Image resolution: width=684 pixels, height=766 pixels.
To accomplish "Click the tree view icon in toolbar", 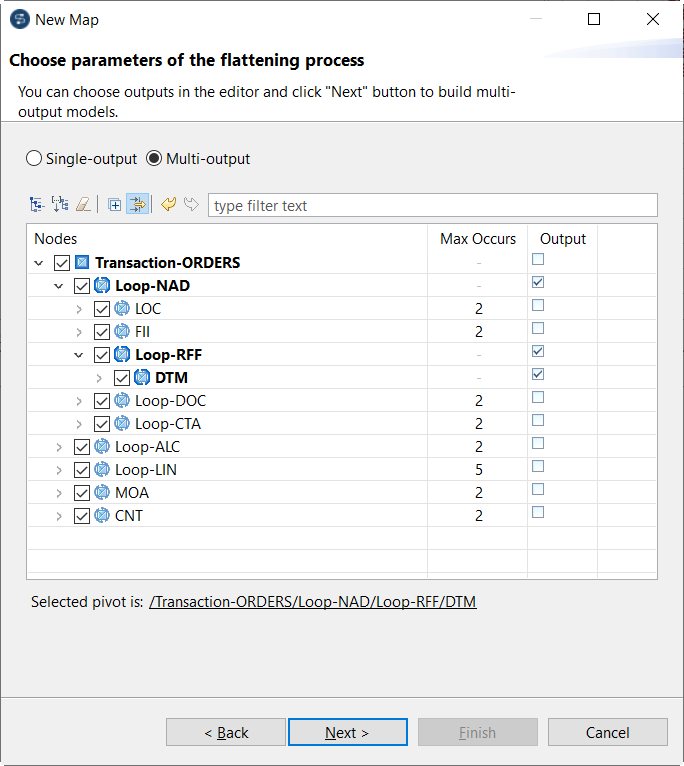I will [37, 205].
